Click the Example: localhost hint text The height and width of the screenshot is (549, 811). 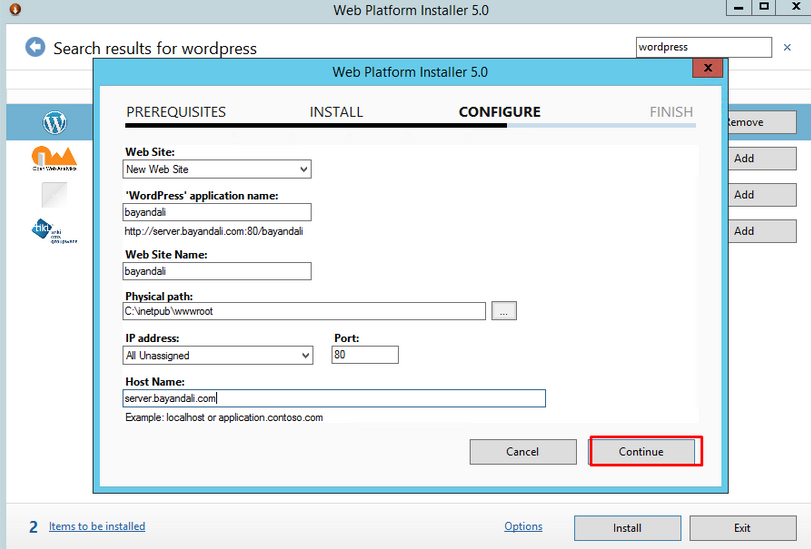(224, 418)
